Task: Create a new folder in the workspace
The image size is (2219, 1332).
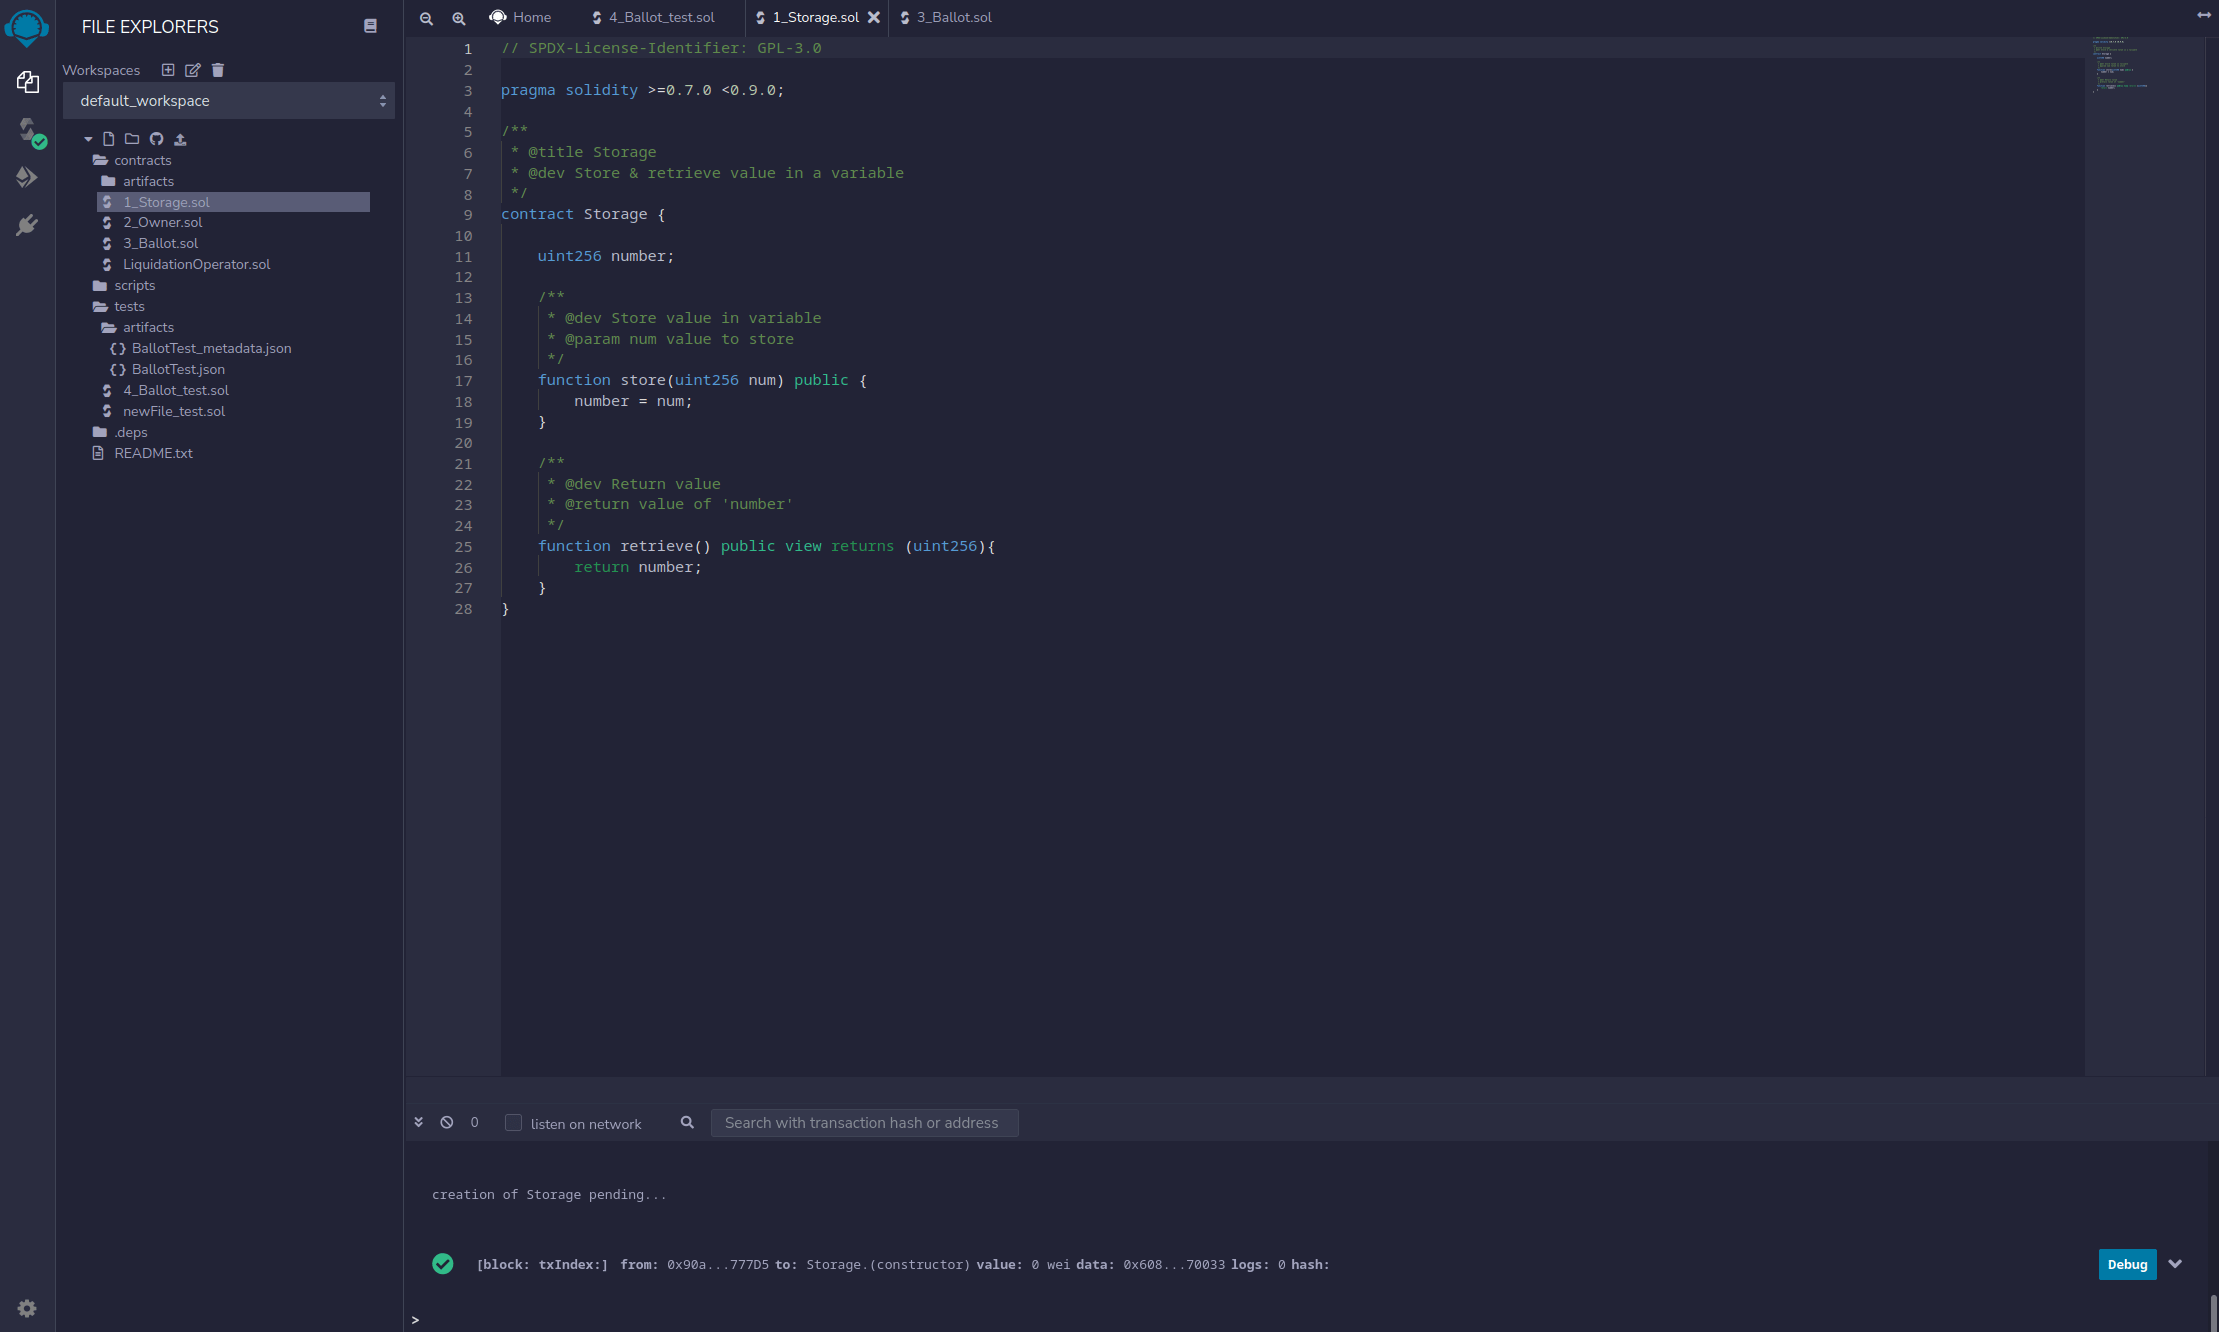Action: (x=131, y=139)
